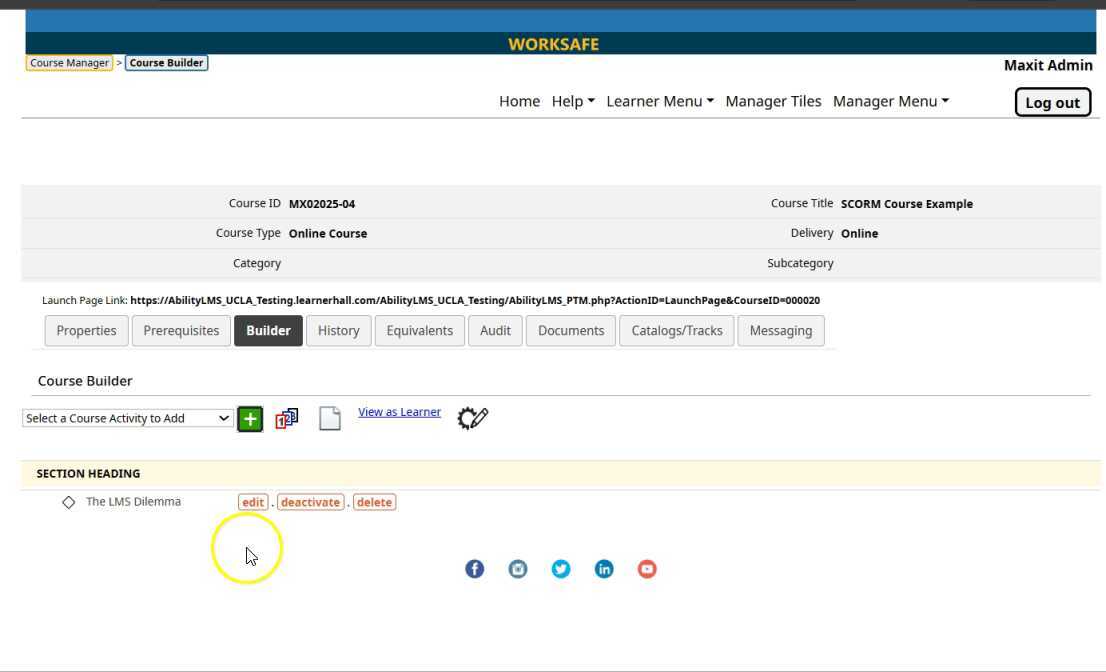Viewport: 1106px width, 672px height.
Task: Click the View as Learner link
Action: point(399,412)
